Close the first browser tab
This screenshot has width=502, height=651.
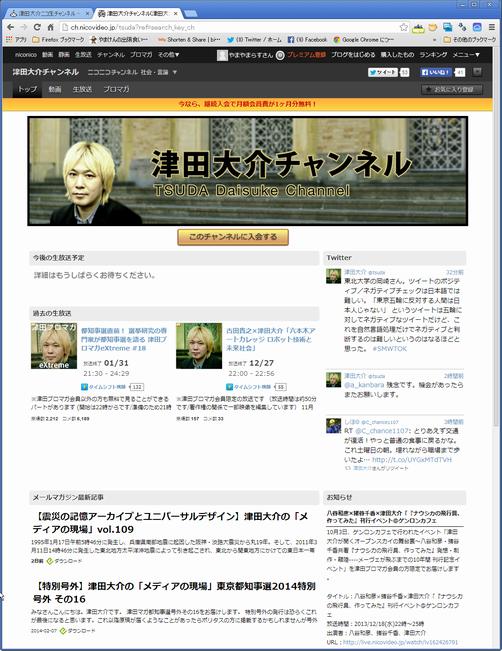click(87, 13)
